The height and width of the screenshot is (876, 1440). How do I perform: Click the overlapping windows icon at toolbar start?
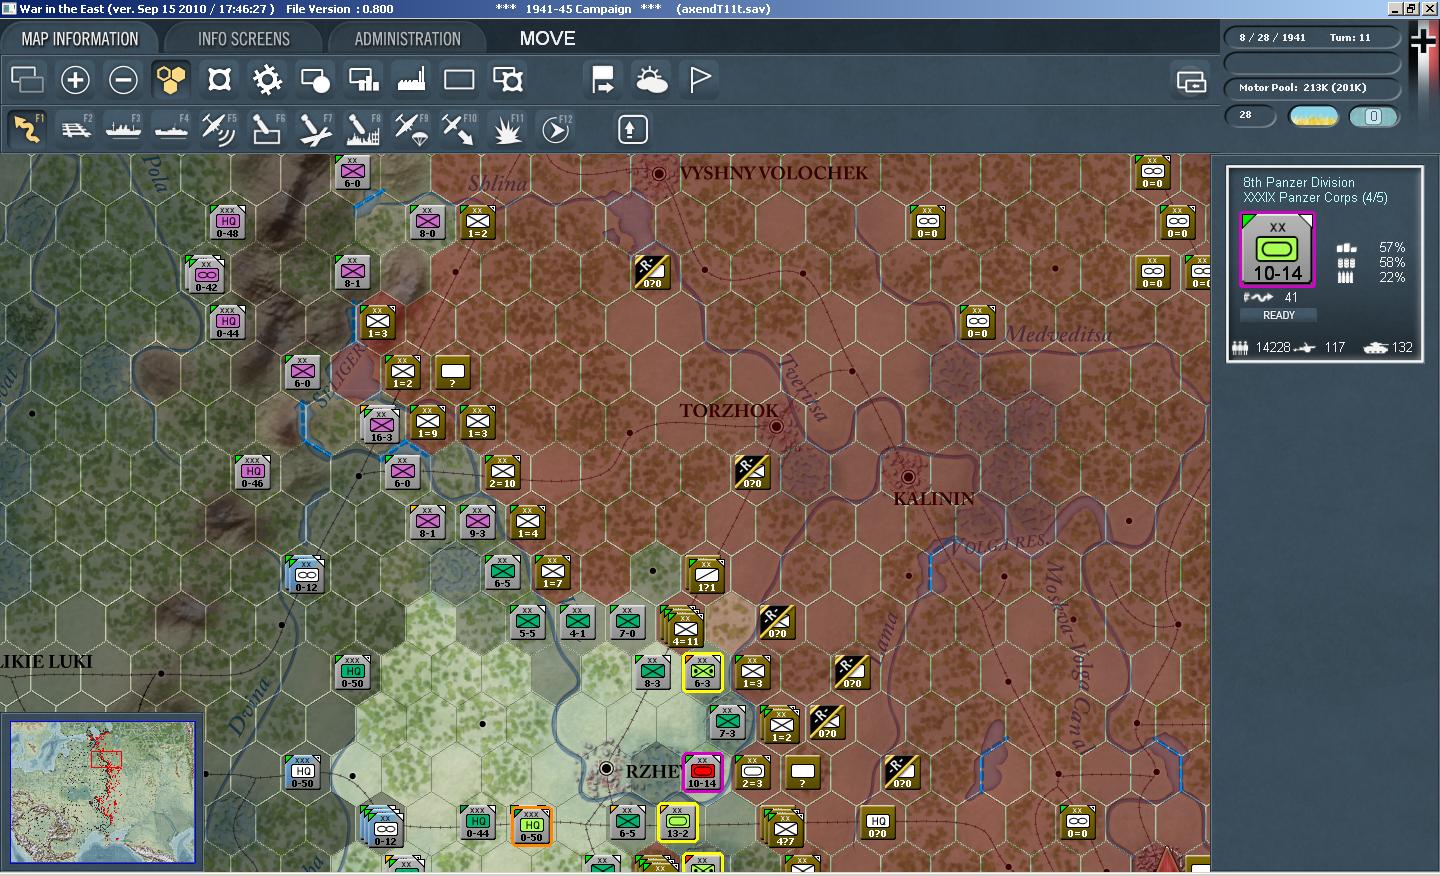[x=27, y=80]
